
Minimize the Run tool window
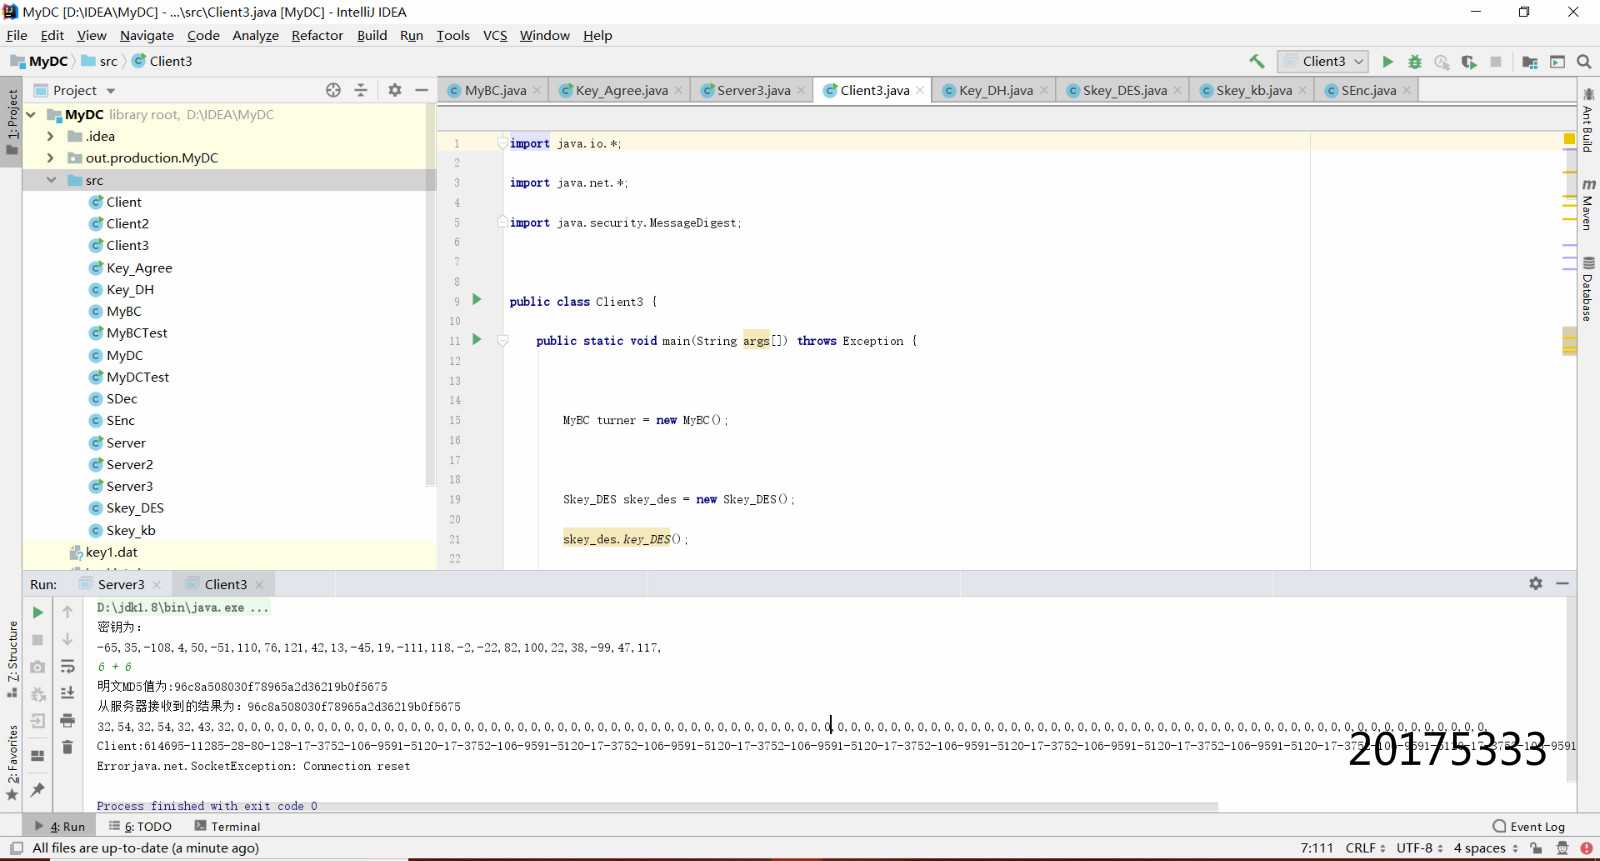(1563, 584)
